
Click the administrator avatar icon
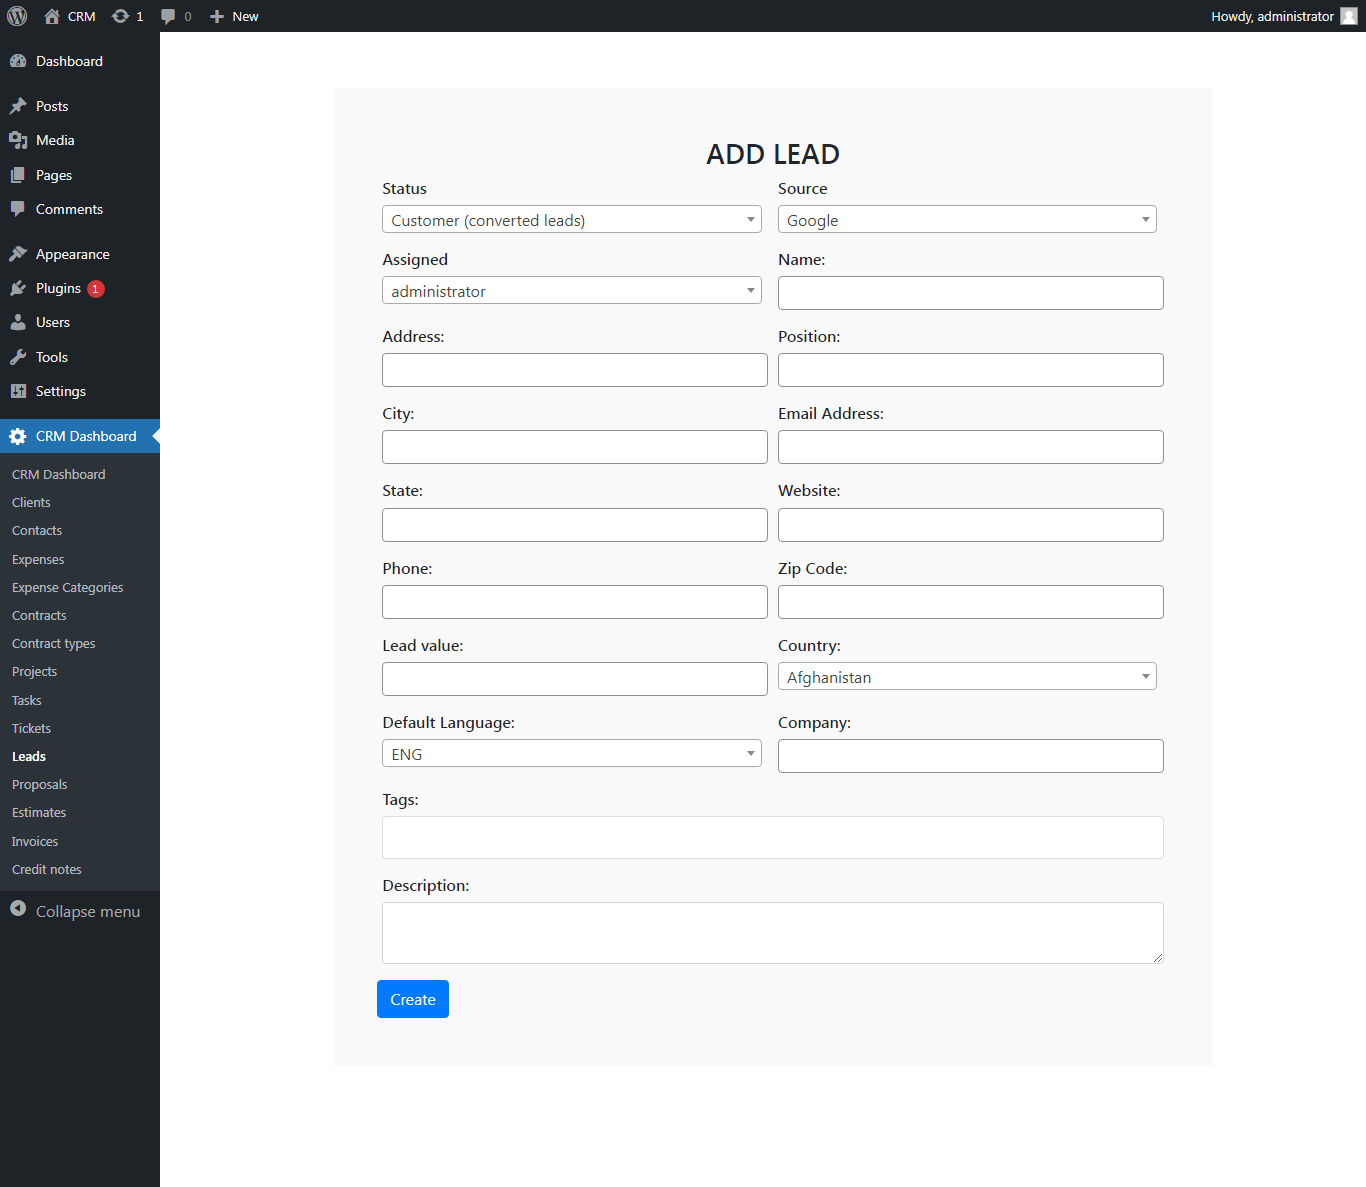pyautogui.click(x=1348, y=16)
